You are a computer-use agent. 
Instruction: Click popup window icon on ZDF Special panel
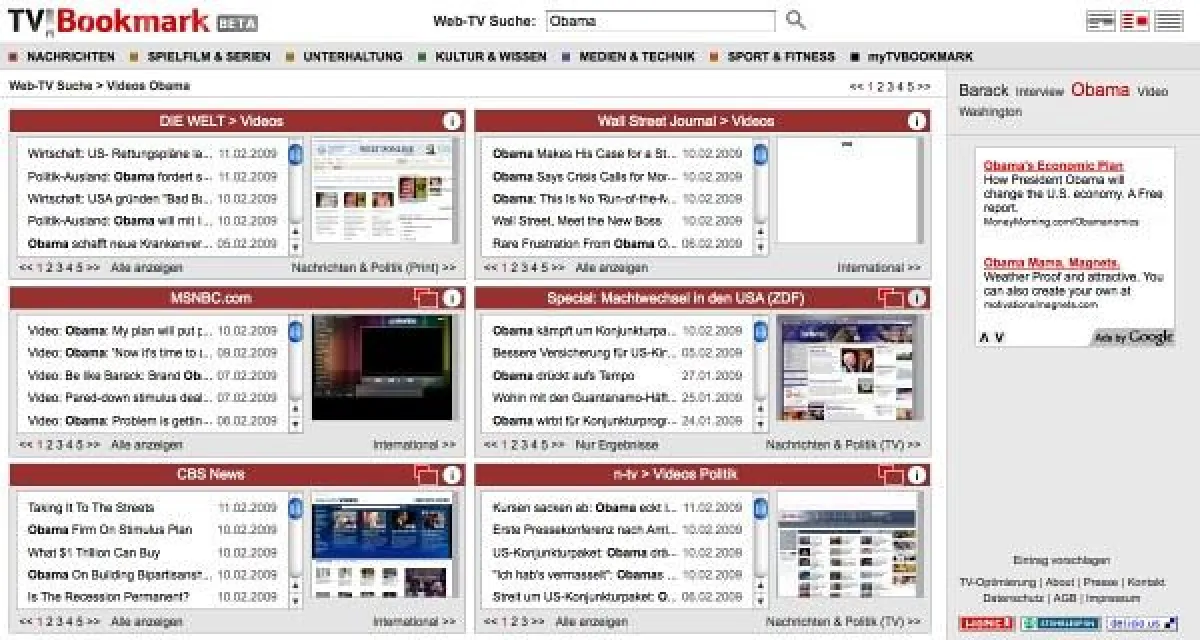pyautogui.click(x=891, y=298)
